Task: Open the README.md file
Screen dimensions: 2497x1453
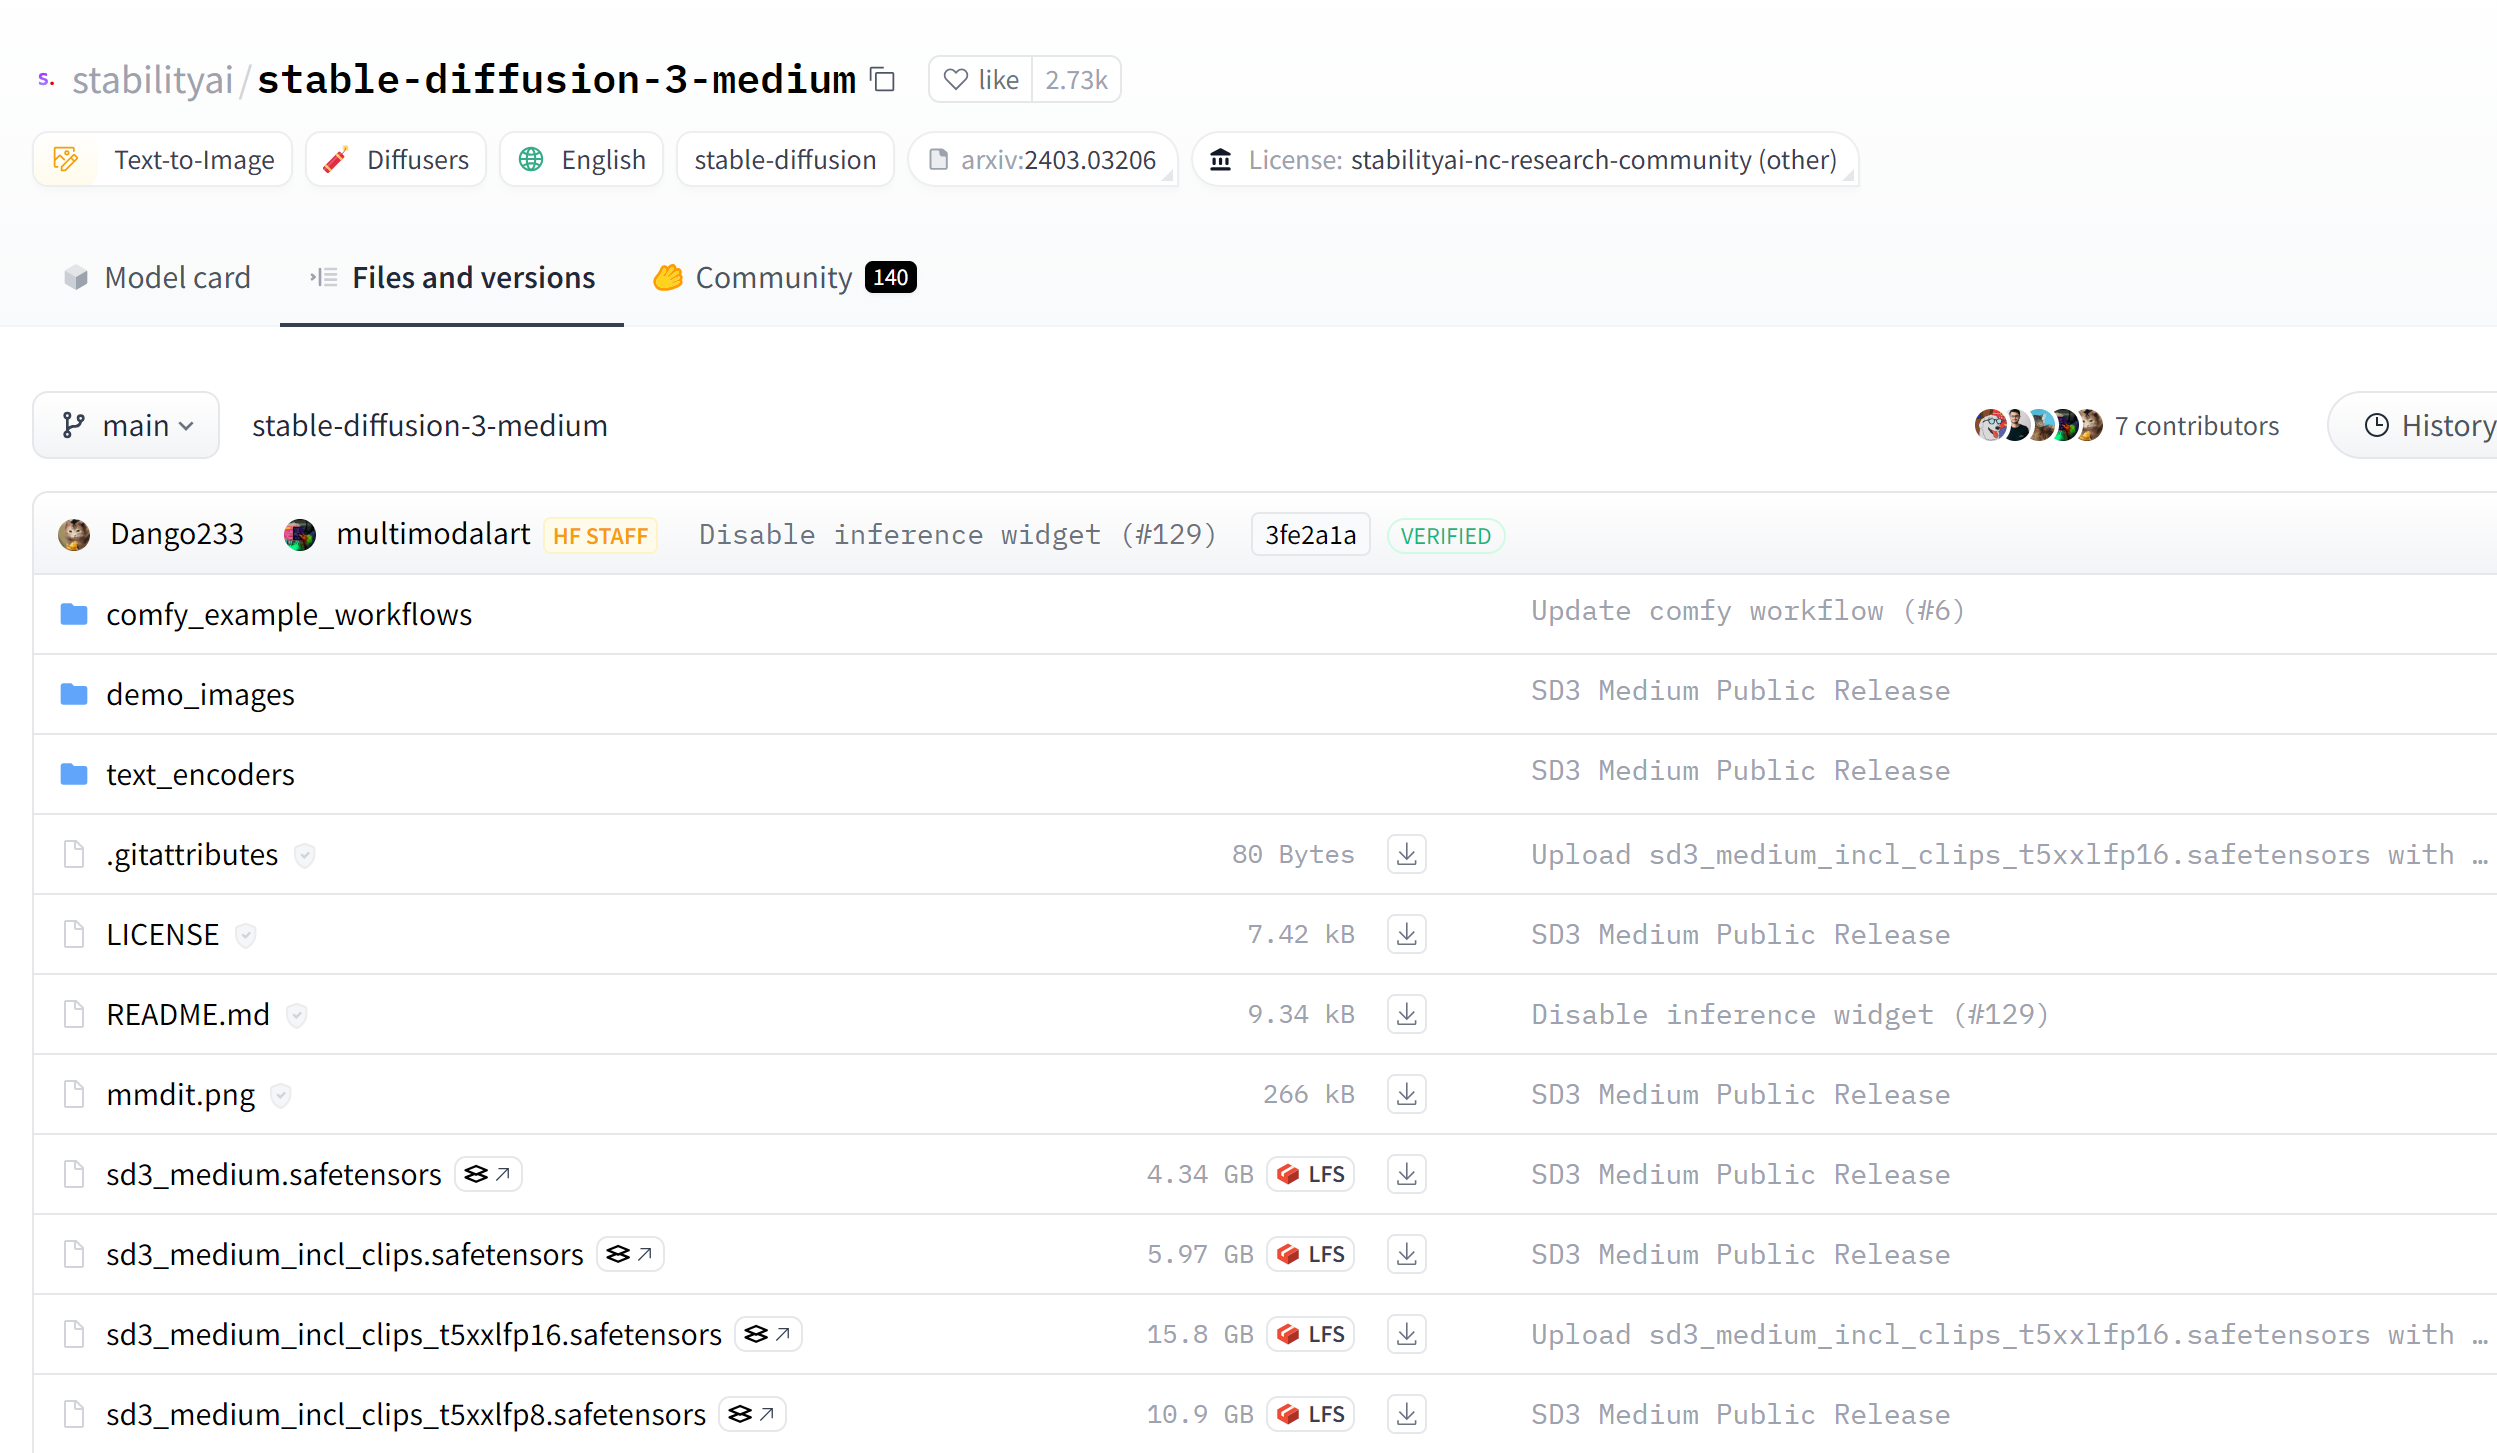Action: tap(188, 1014)
